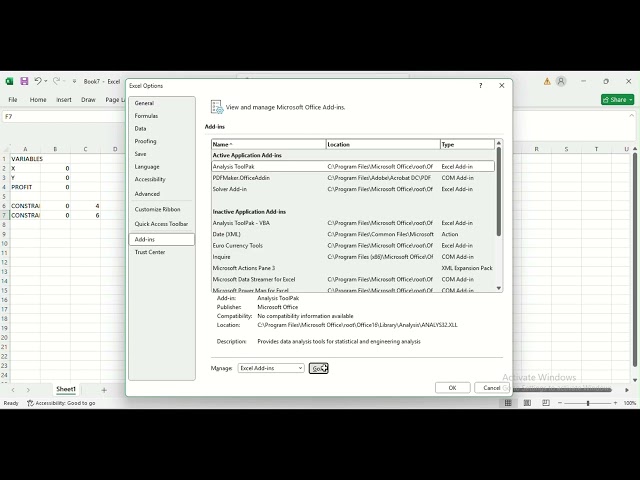The image size is (640, 480).
Task: Click add-ins list scroll up arrow
Action: (x=498, y=143)
